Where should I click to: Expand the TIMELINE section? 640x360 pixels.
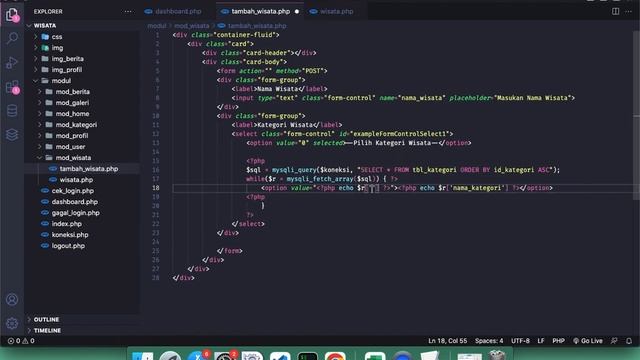click(47, 330)
